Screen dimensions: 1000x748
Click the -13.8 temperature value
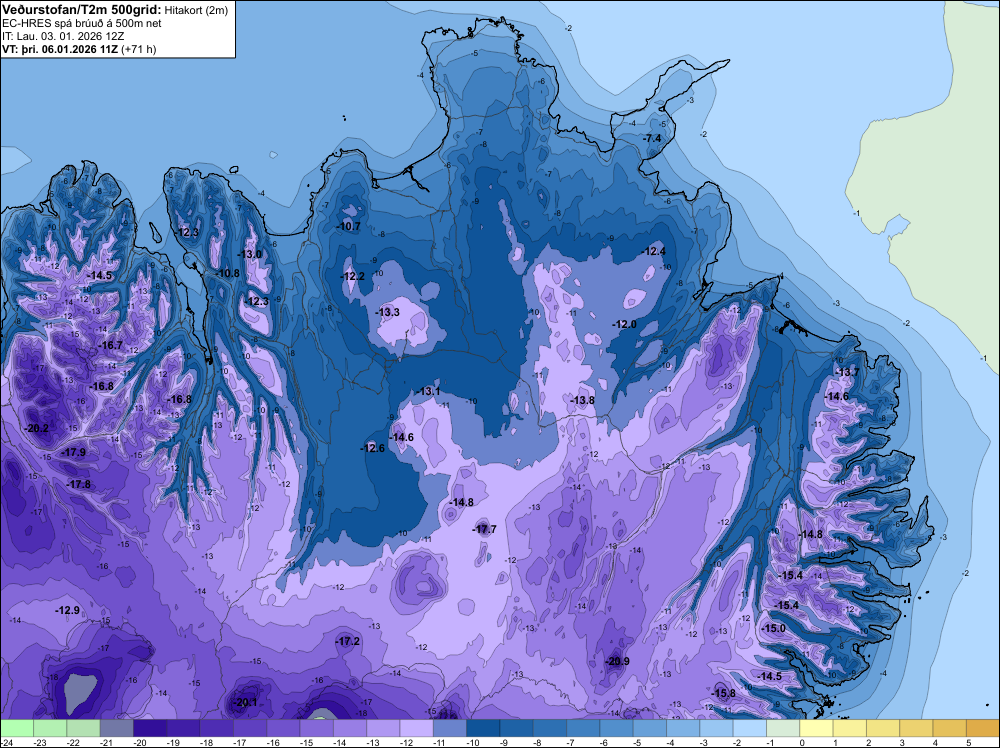(x=582, y=400)
